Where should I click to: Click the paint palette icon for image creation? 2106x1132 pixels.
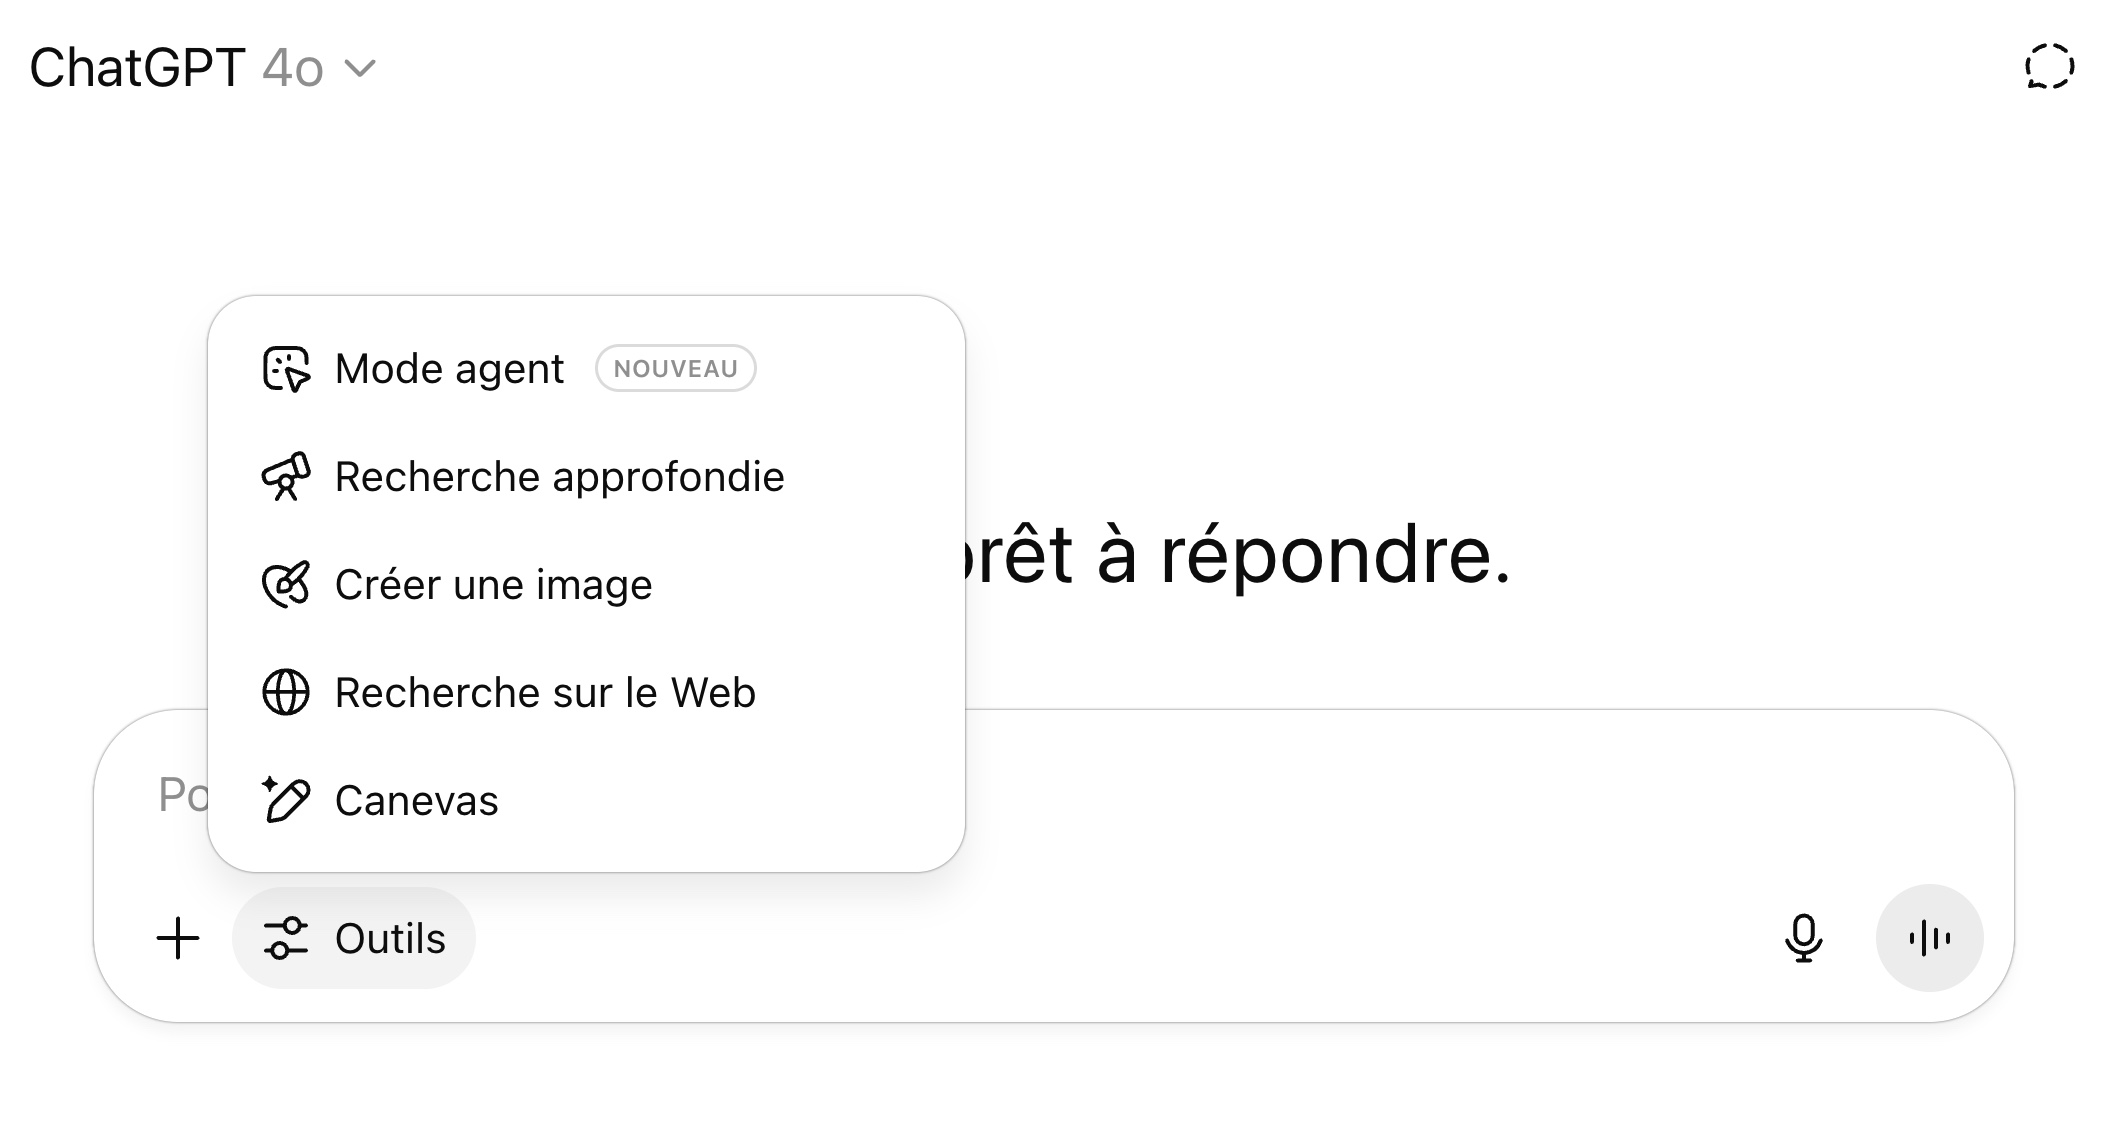(x=286, y=585)
